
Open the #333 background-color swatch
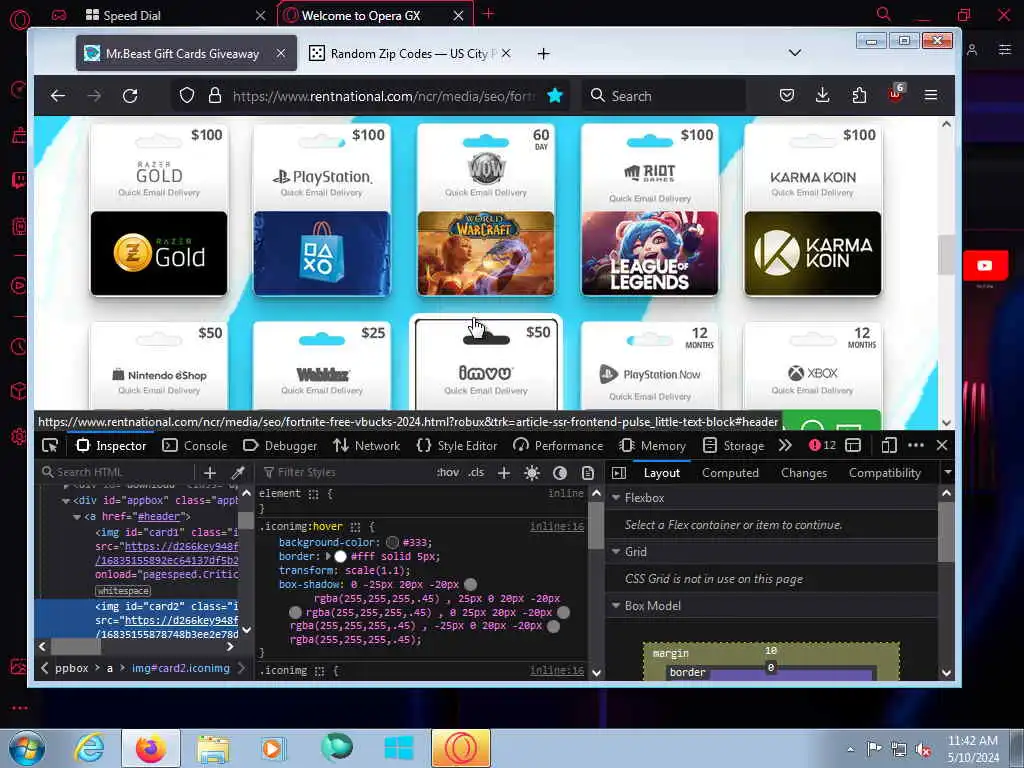(x=392, y=542)
